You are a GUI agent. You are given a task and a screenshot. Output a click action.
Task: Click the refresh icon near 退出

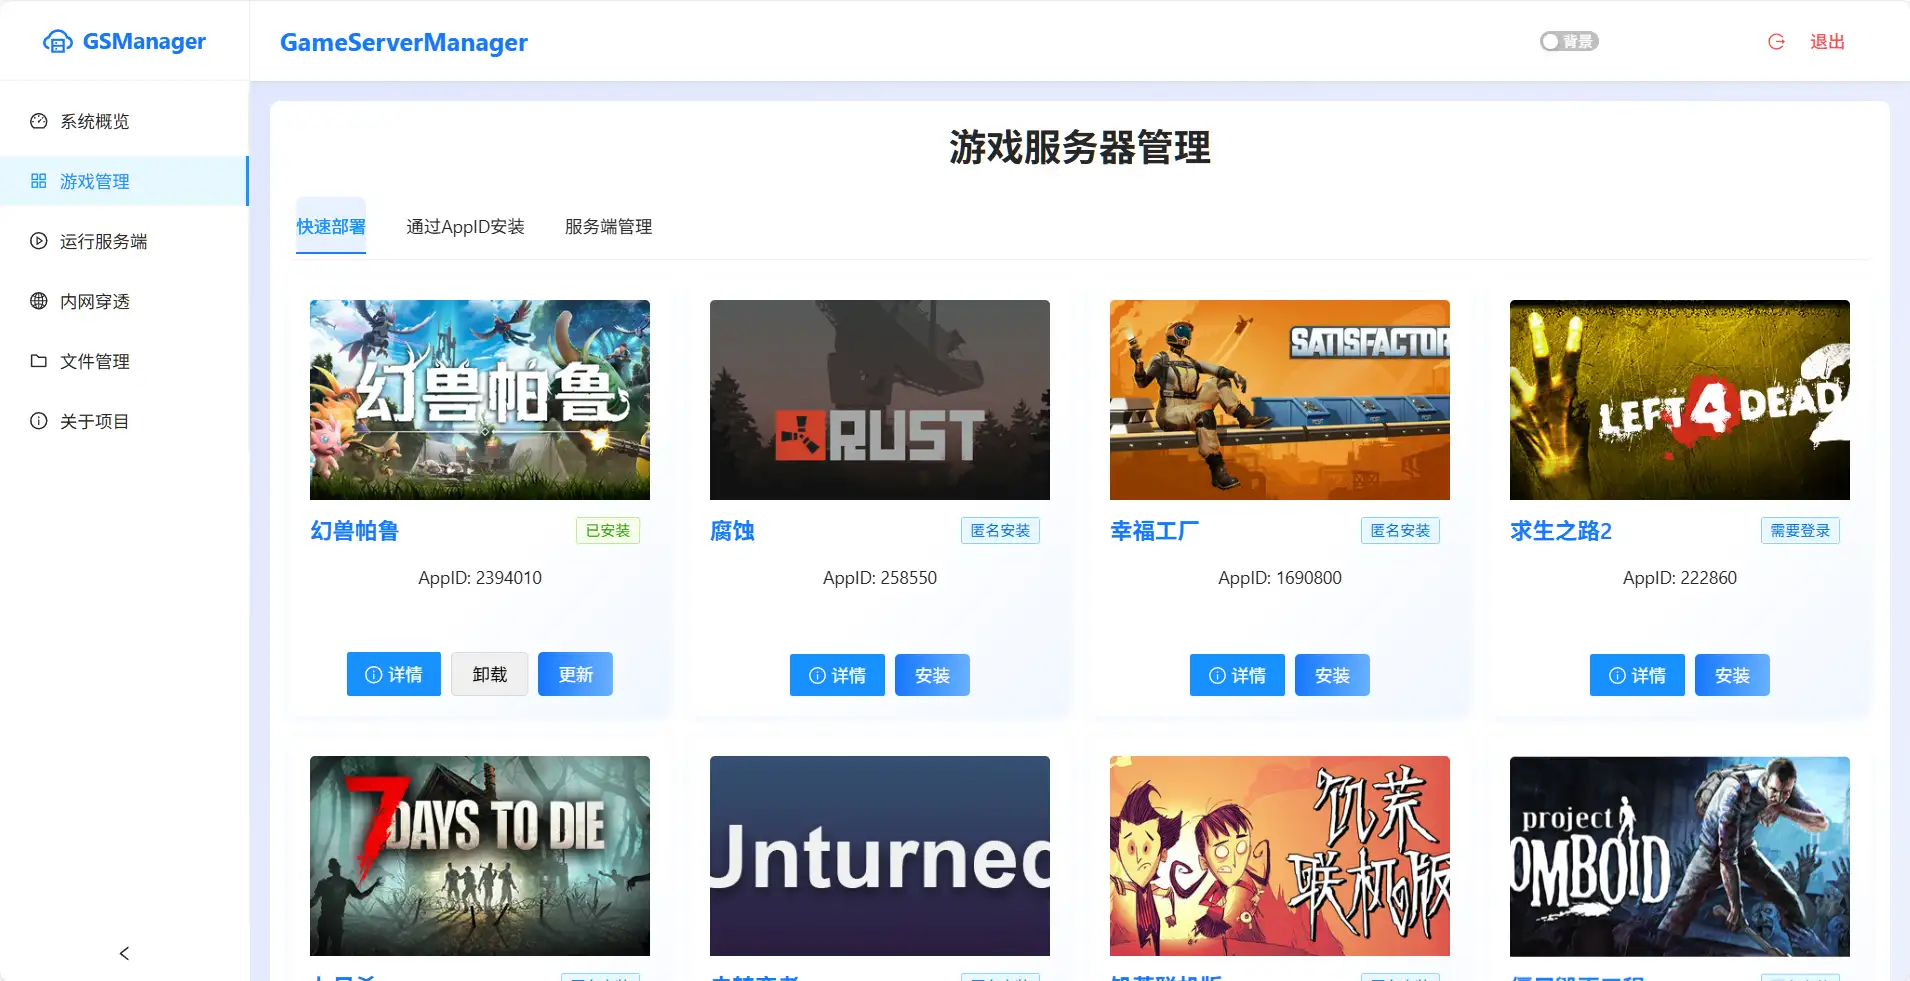point(1777,41)
